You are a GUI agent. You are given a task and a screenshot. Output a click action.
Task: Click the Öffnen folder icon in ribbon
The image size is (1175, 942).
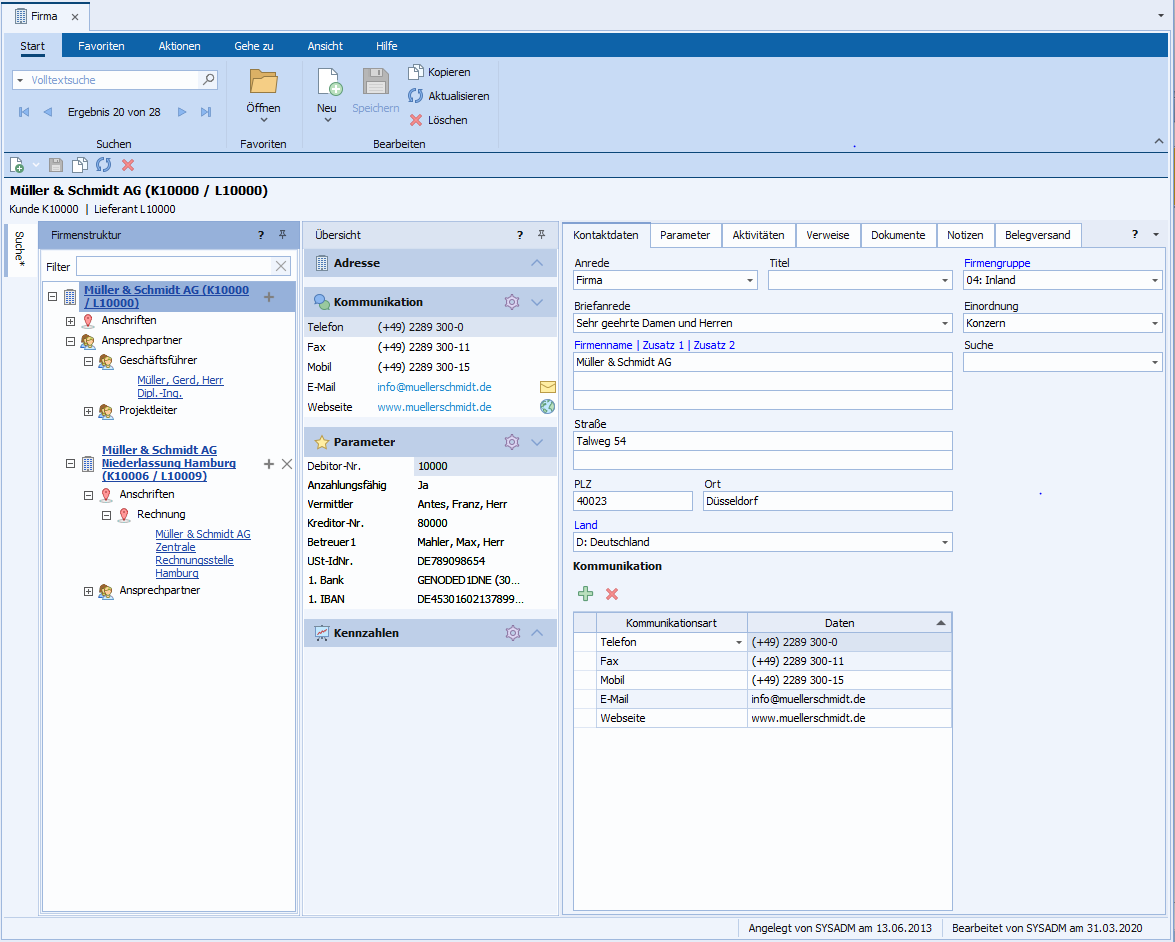263,82
